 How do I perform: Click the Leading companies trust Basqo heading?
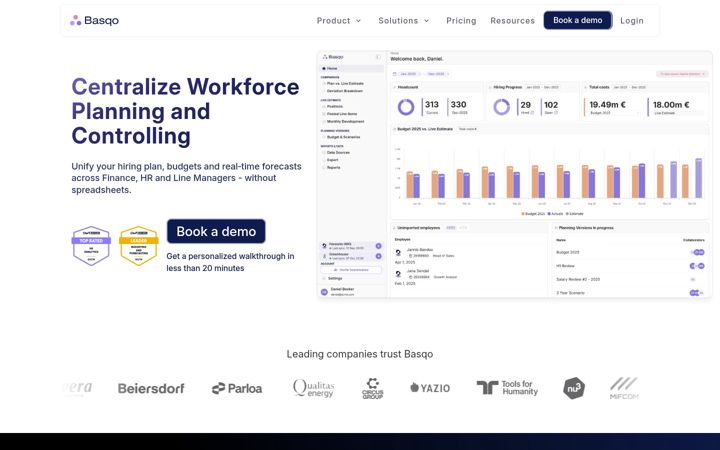click(360, 354)
